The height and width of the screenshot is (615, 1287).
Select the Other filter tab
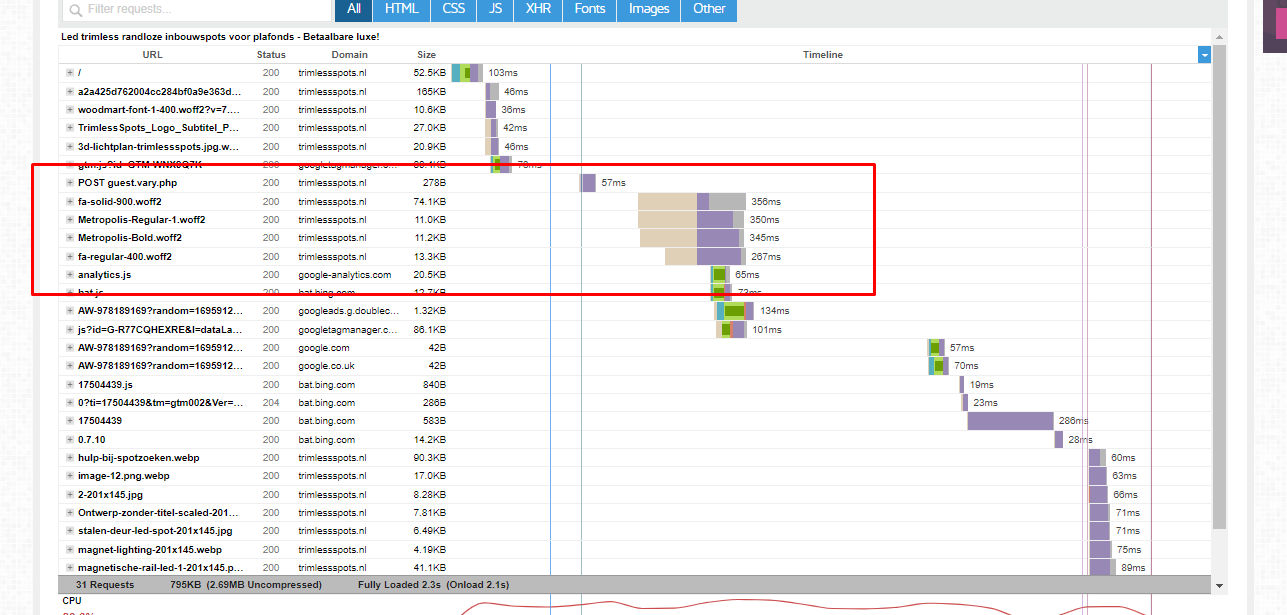coord(709,9)
